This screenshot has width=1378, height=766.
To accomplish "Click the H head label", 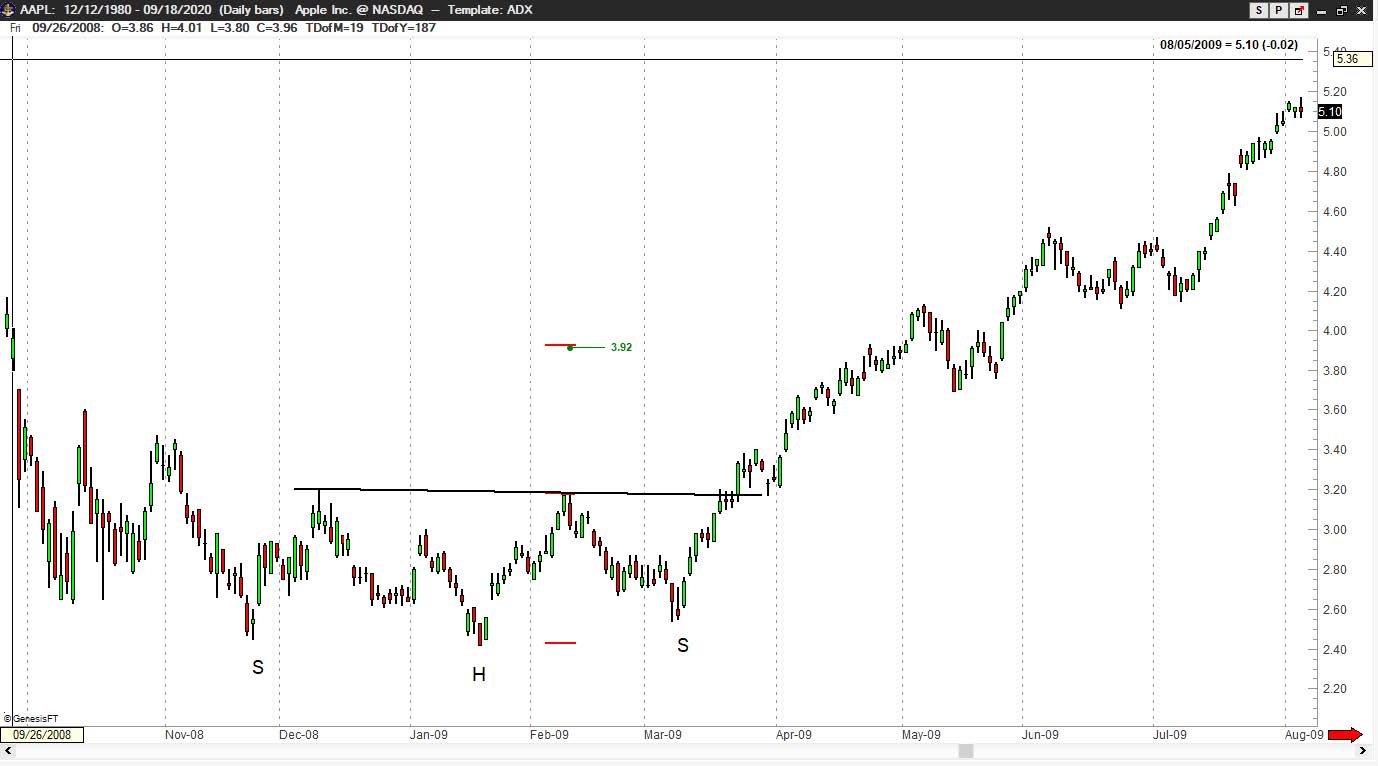I will point(479,675).
